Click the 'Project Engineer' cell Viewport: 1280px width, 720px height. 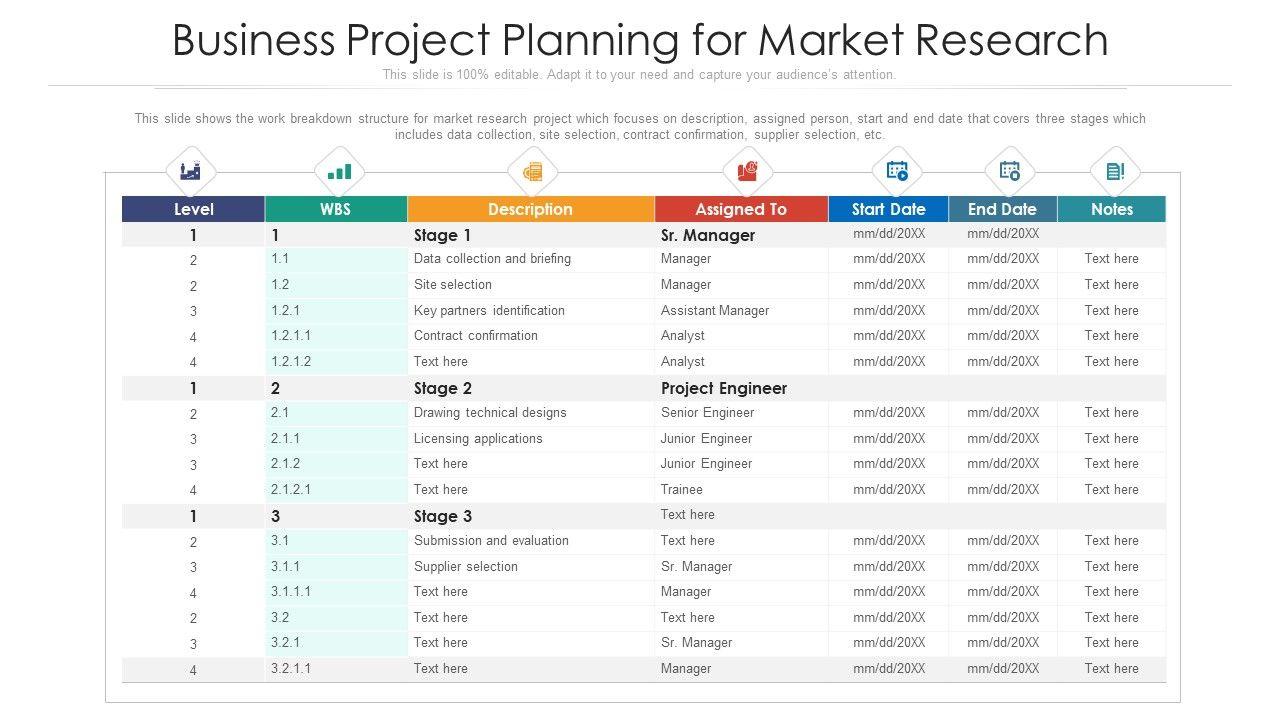(x=724, y=388)
